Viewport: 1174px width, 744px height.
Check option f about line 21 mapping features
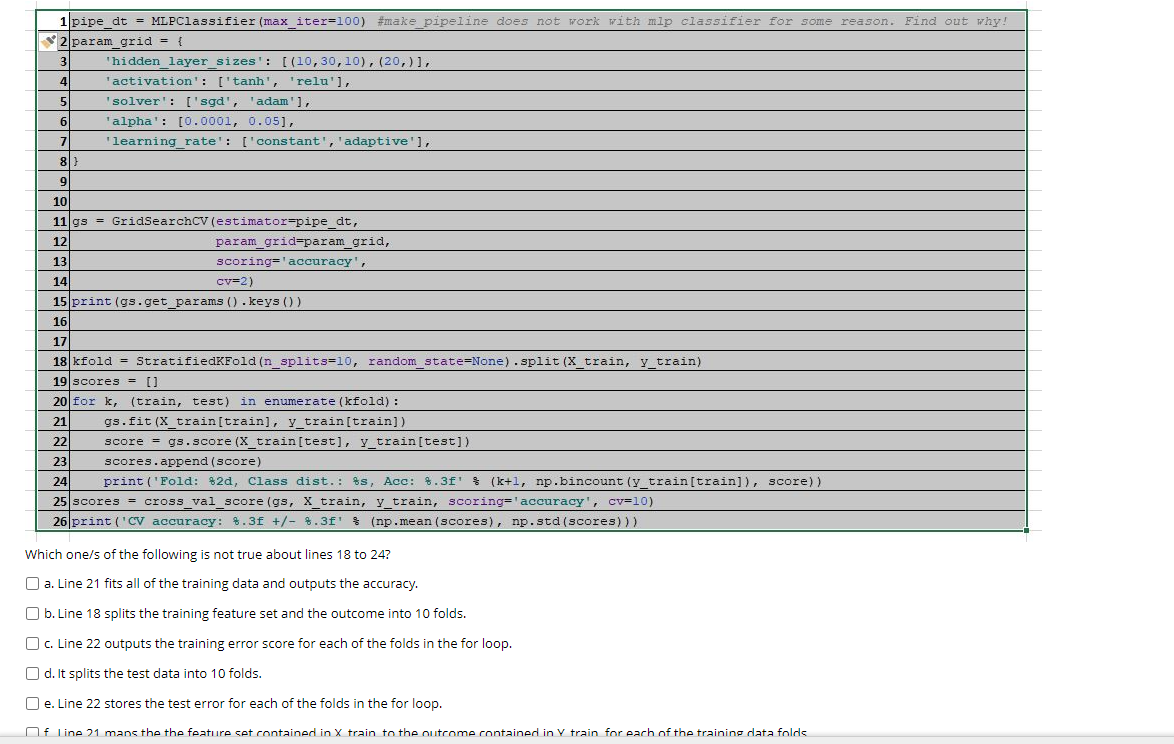(x=32, y=732)
